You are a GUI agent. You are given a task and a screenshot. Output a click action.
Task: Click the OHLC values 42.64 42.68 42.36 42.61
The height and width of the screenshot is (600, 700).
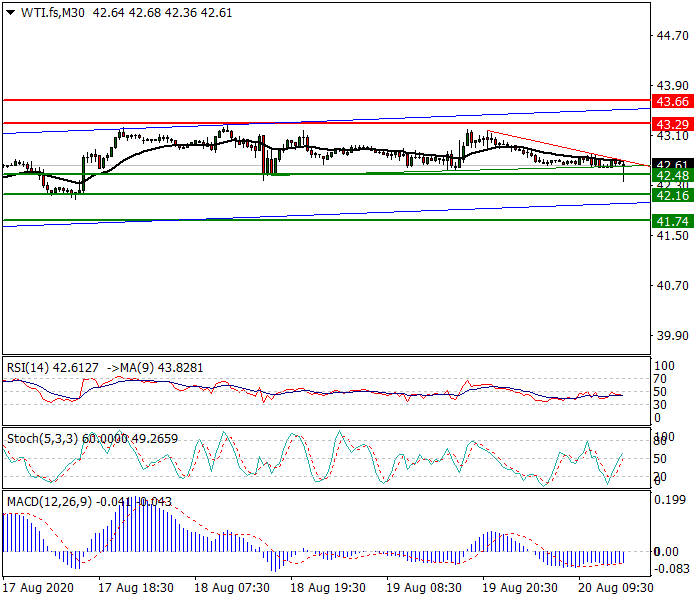click(x=162, y=12)
